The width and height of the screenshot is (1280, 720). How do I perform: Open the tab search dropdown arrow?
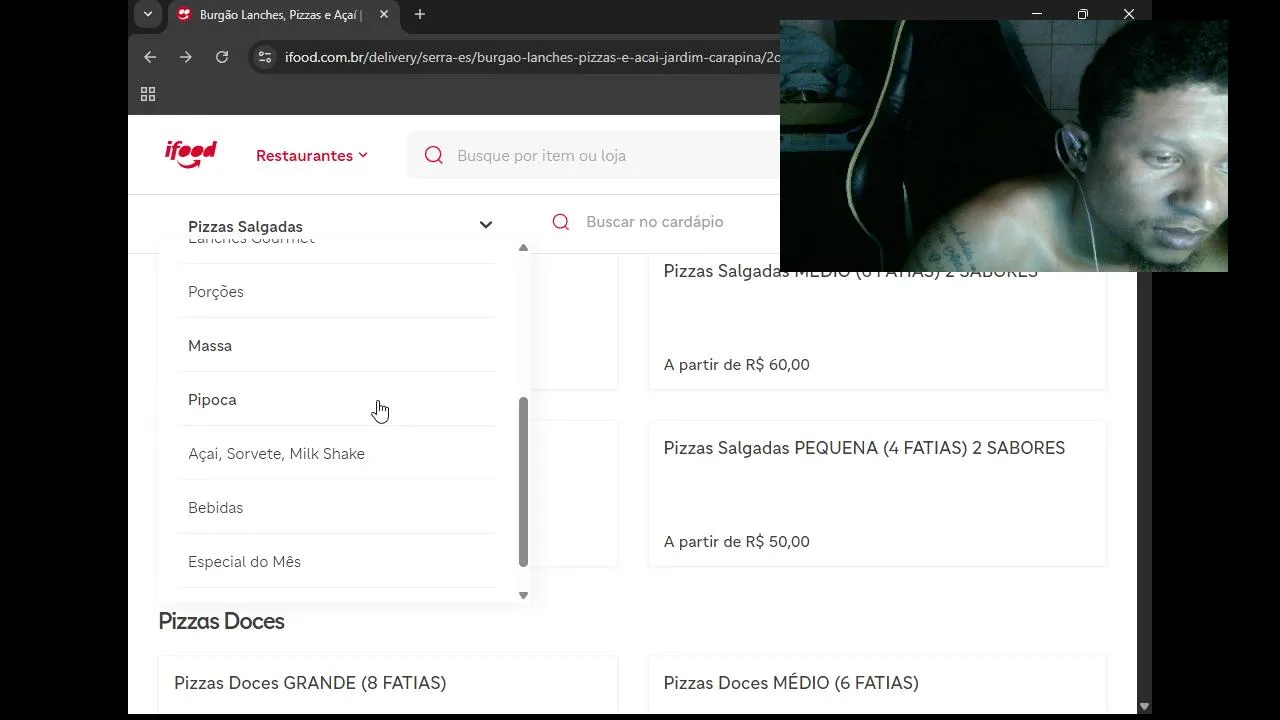[x=148, y=14]
